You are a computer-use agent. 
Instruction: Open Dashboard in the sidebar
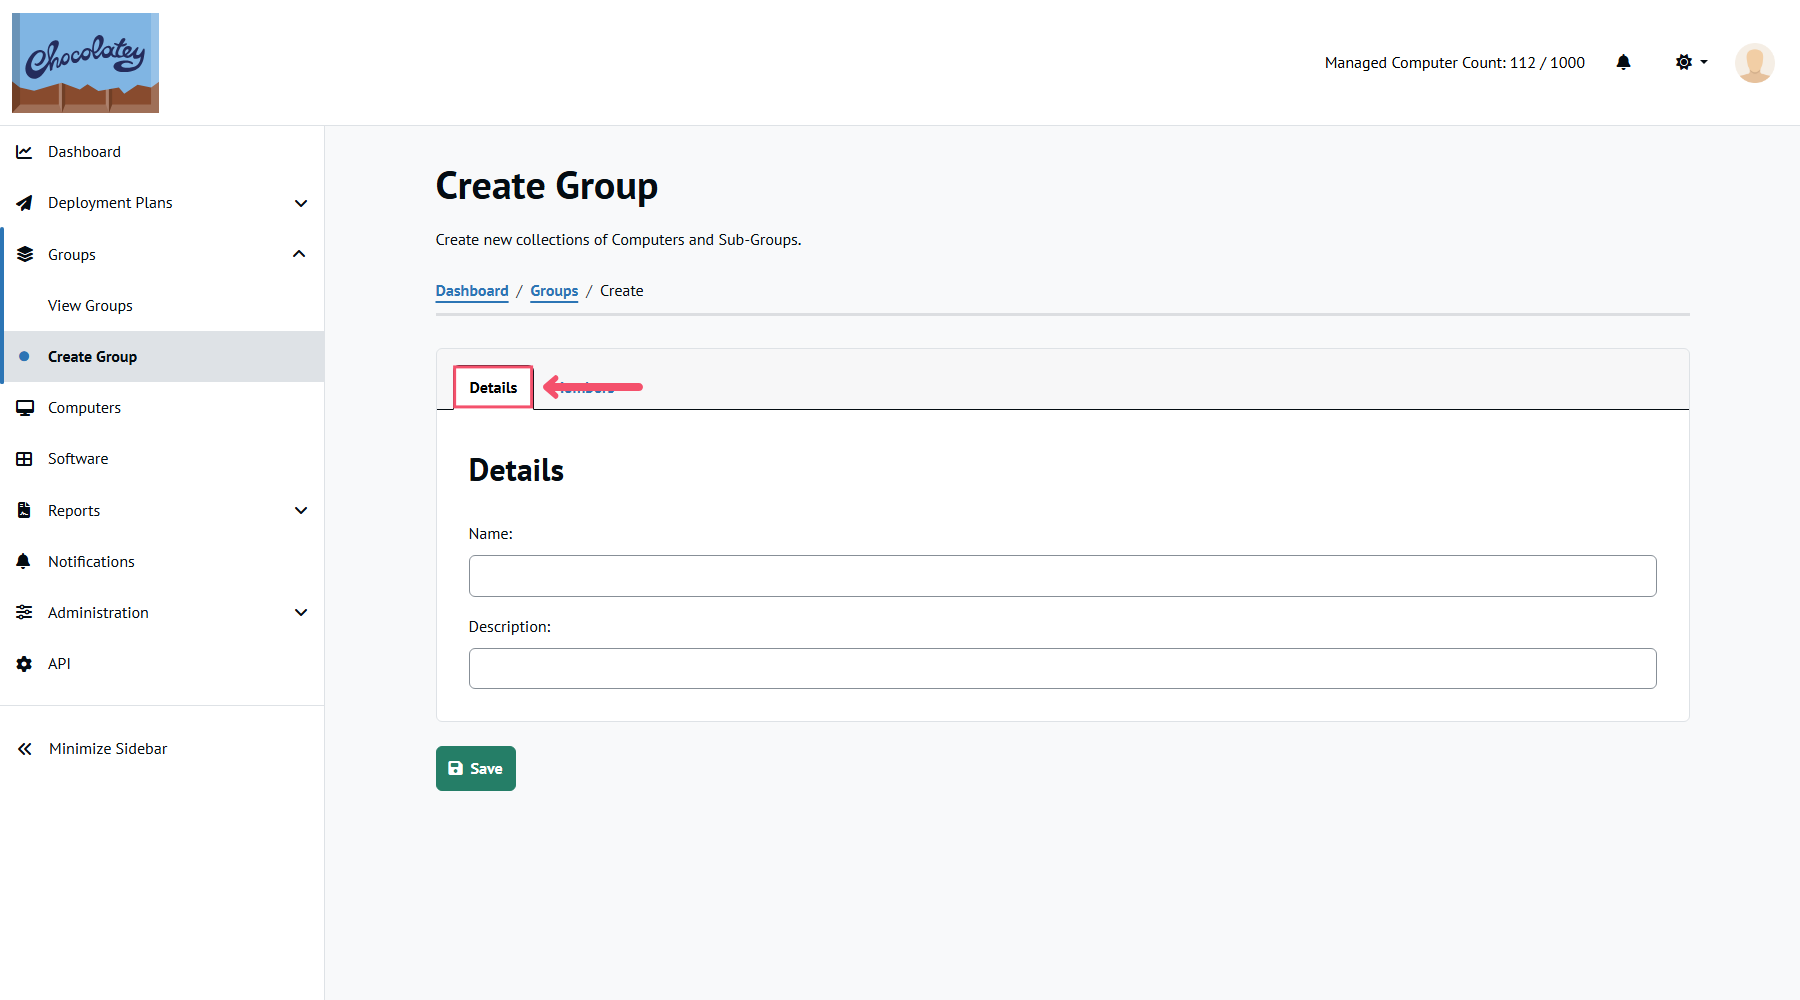tap(162, 152)
